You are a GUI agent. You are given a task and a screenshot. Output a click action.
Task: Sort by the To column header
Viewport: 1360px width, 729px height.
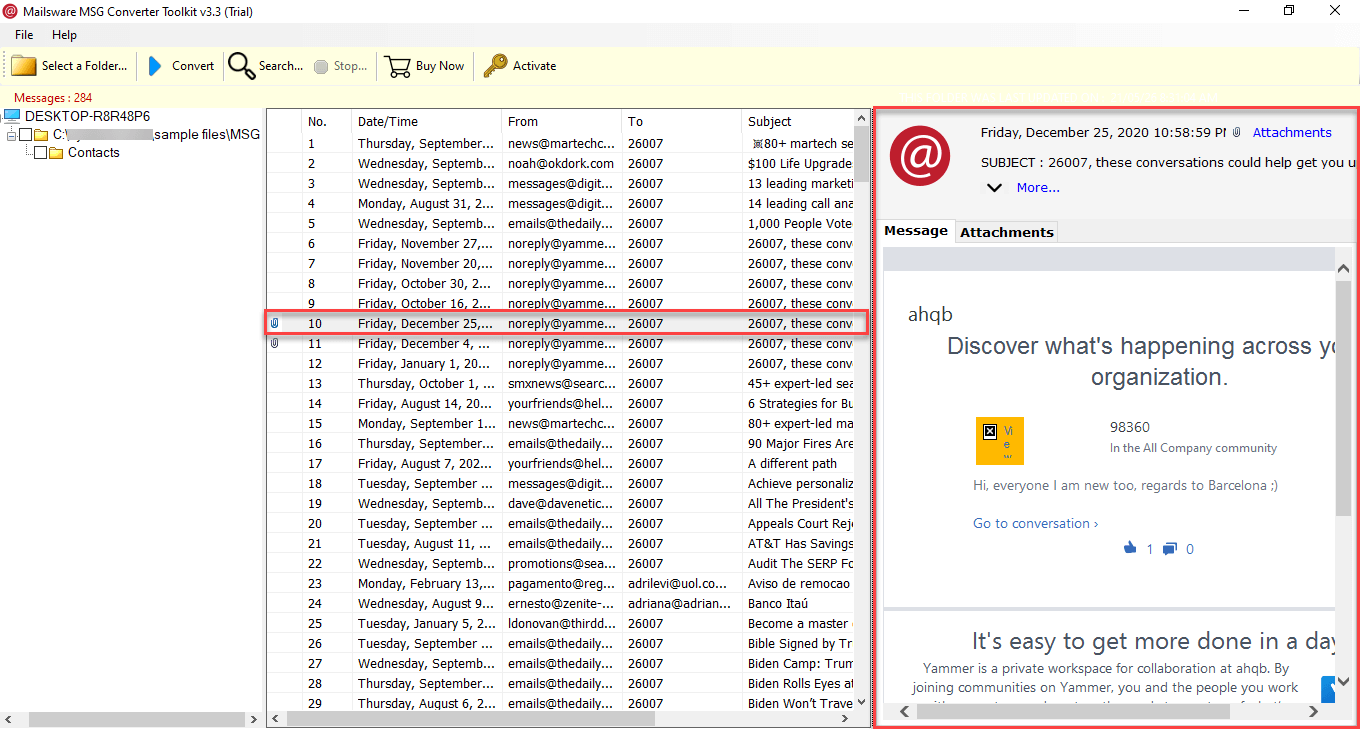(681, 121)
